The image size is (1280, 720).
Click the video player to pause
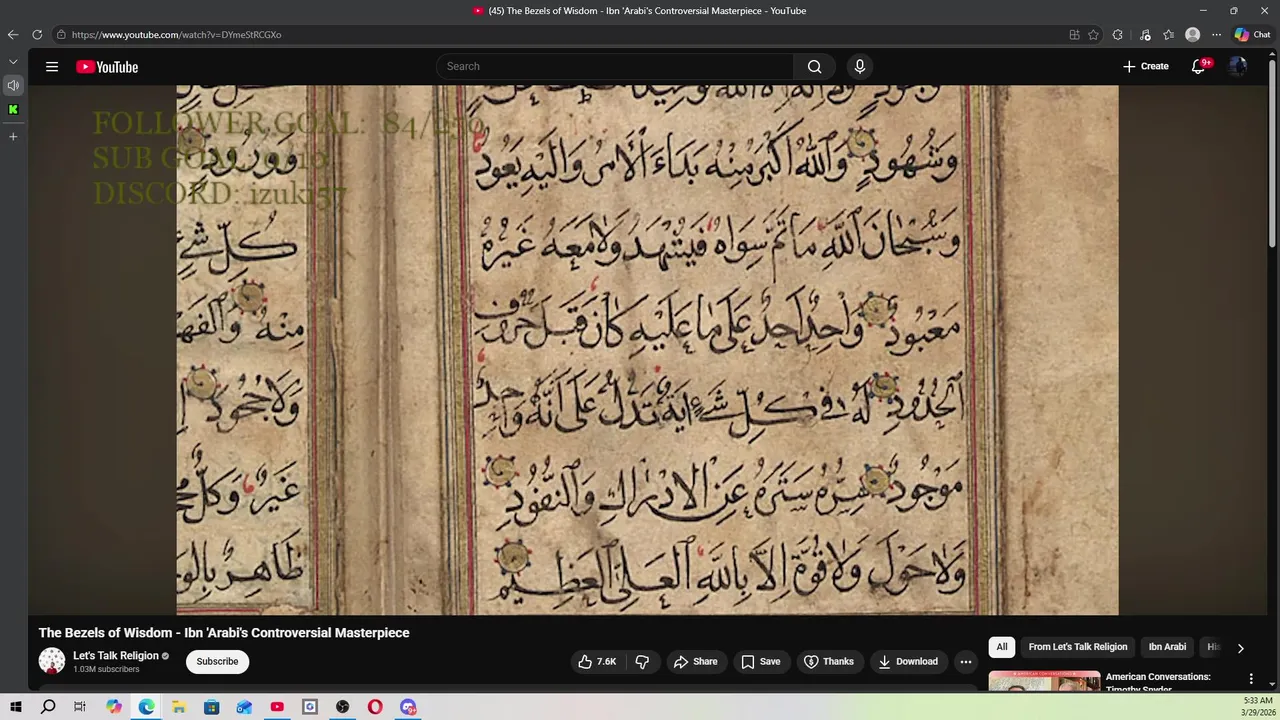[647, 350]
